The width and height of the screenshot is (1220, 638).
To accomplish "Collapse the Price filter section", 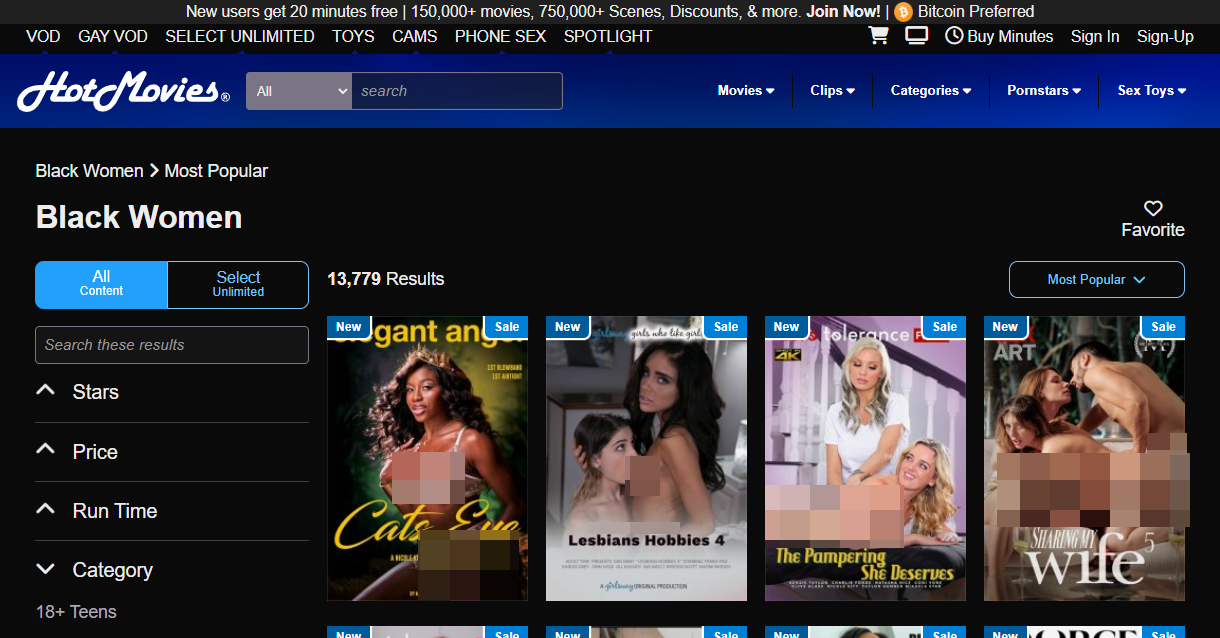I will click(172, 452).
